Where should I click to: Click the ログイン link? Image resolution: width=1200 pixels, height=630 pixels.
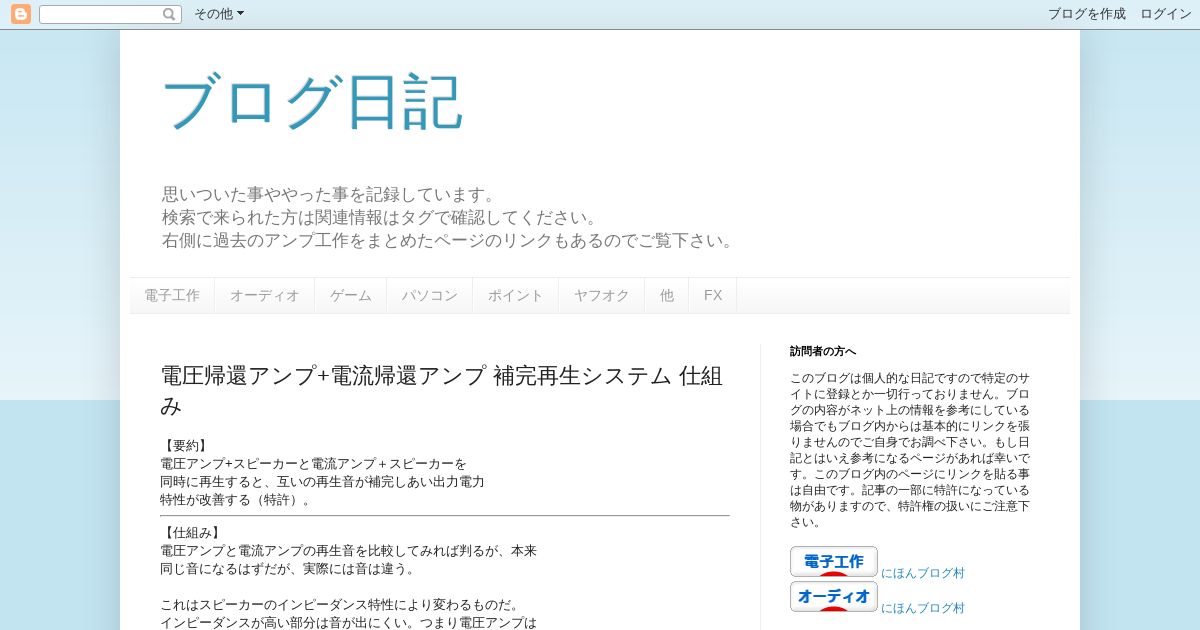pos(1166,14)
